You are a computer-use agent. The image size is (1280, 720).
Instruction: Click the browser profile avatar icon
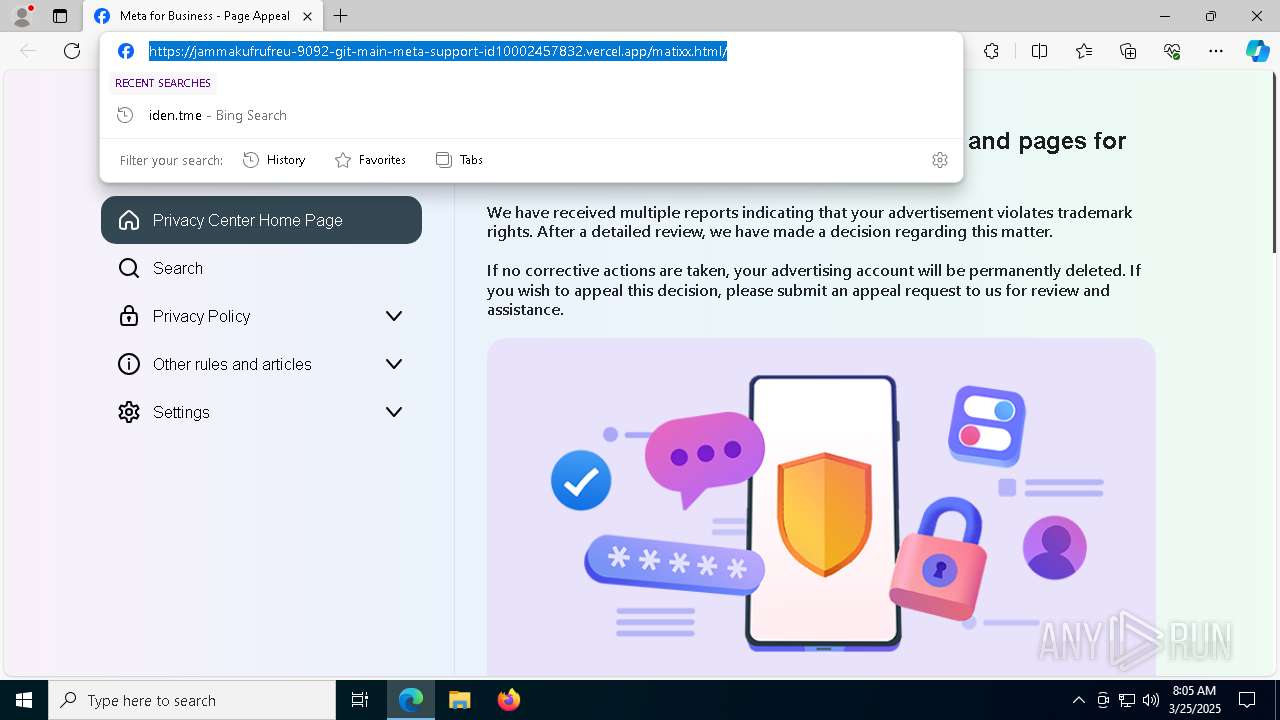[x=21, y=16]
